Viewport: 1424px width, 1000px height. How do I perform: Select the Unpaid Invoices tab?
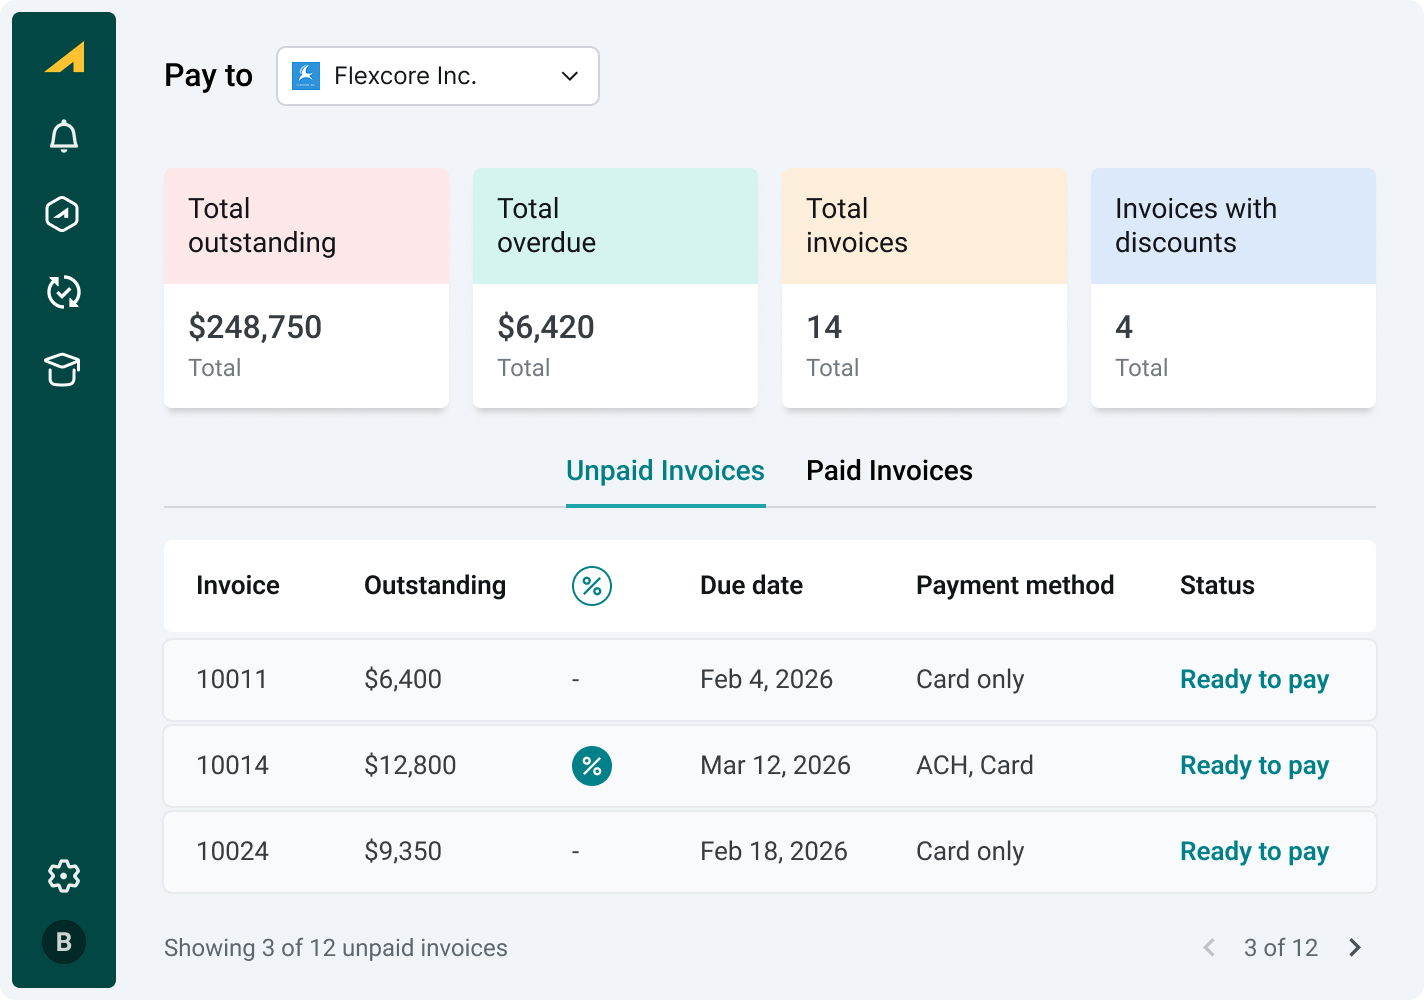[x=665, y=471]
